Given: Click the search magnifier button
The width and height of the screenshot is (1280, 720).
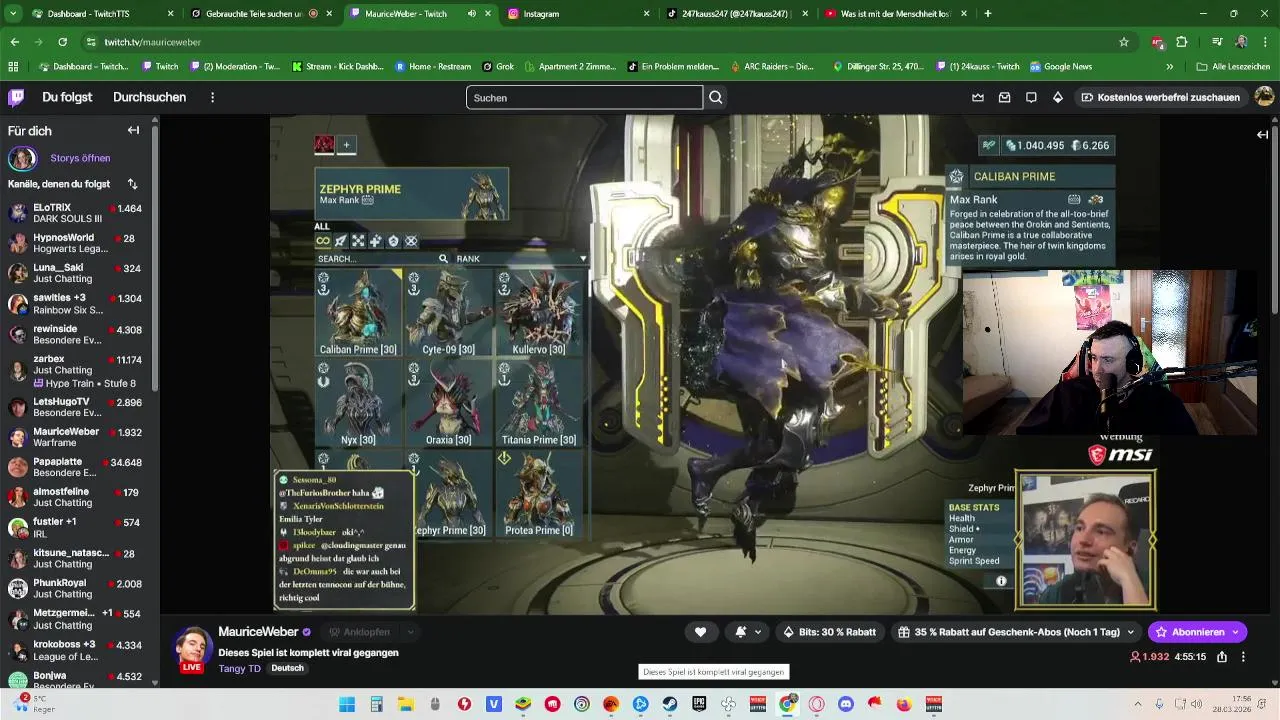Looking at the screenshot, I should pyautogui.click(x=716, y=97).
